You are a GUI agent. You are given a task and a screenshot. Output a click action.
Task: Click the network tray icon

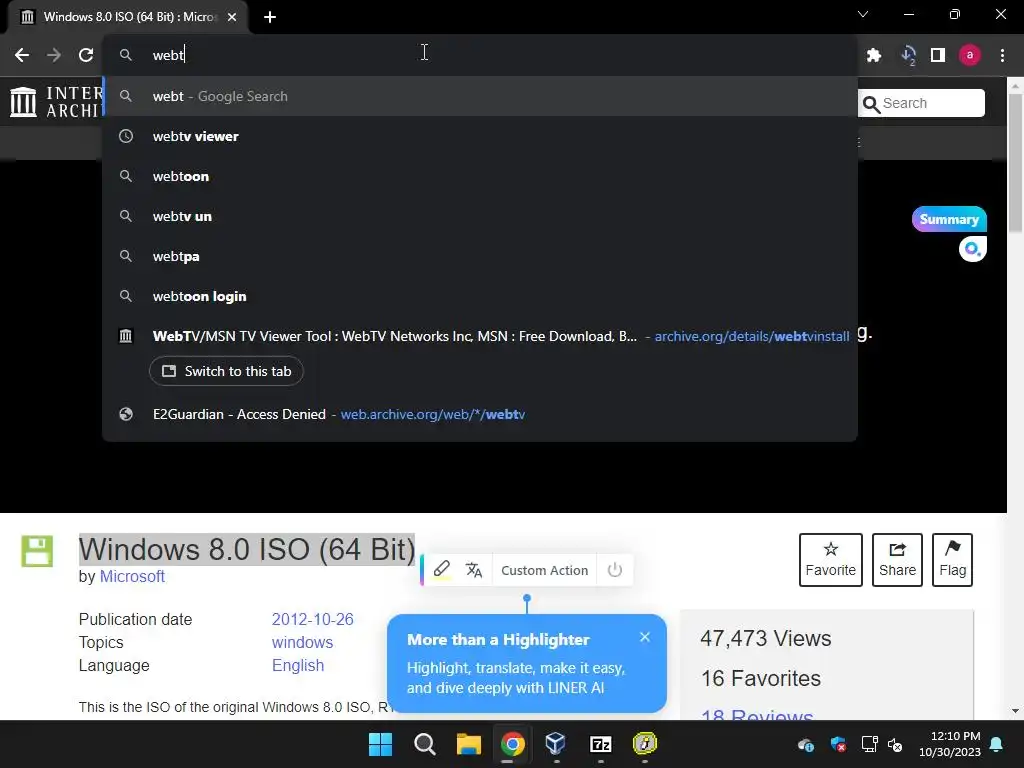[869, 744]
